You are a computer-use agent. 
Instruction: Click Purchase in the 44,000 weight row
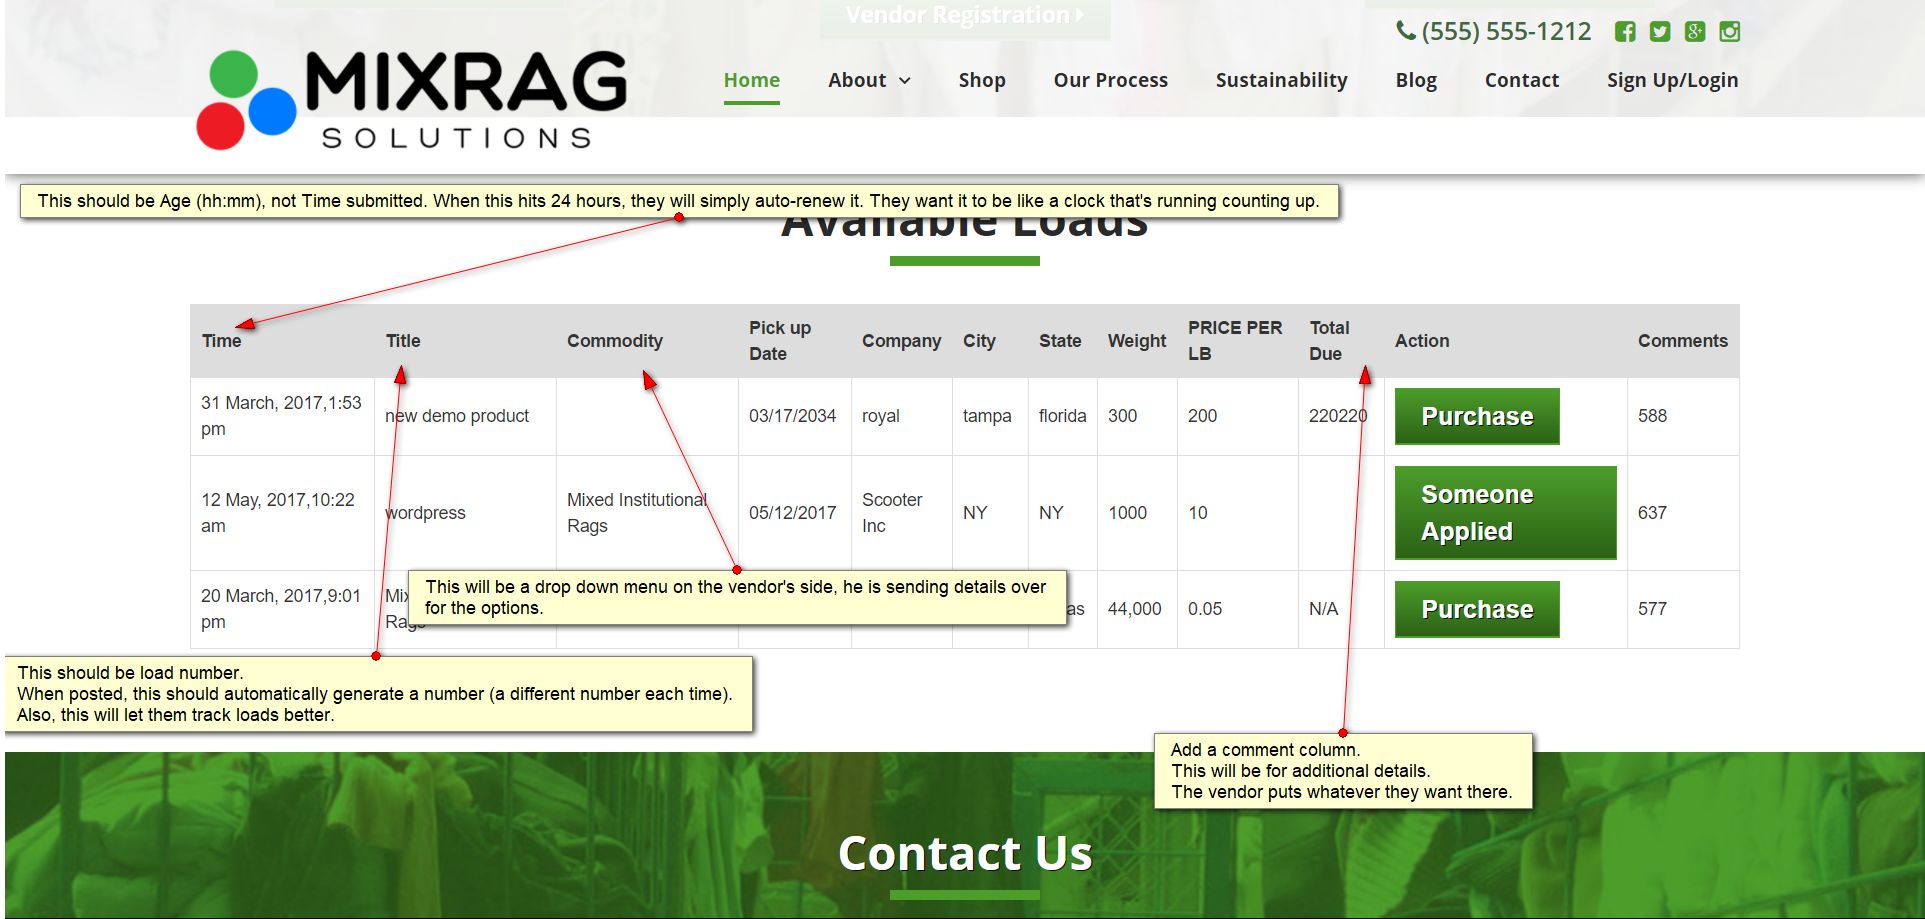tap(1477, 609)
